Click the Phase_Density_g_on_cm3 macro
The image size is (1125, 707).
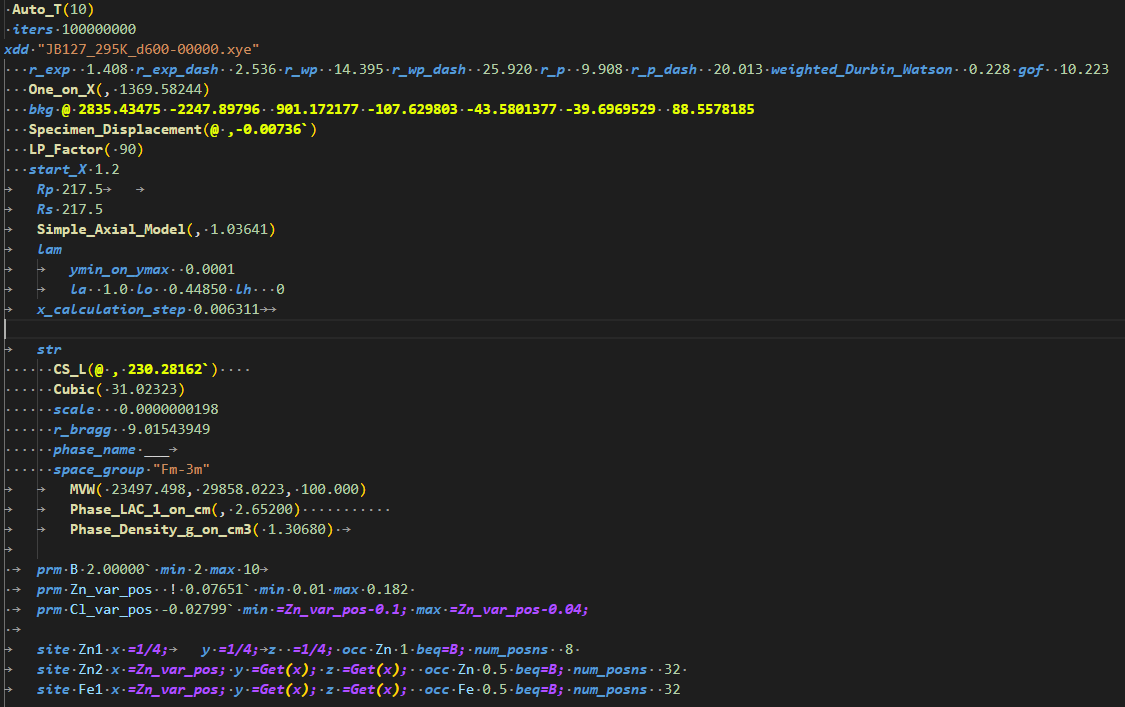coord(161,530)
